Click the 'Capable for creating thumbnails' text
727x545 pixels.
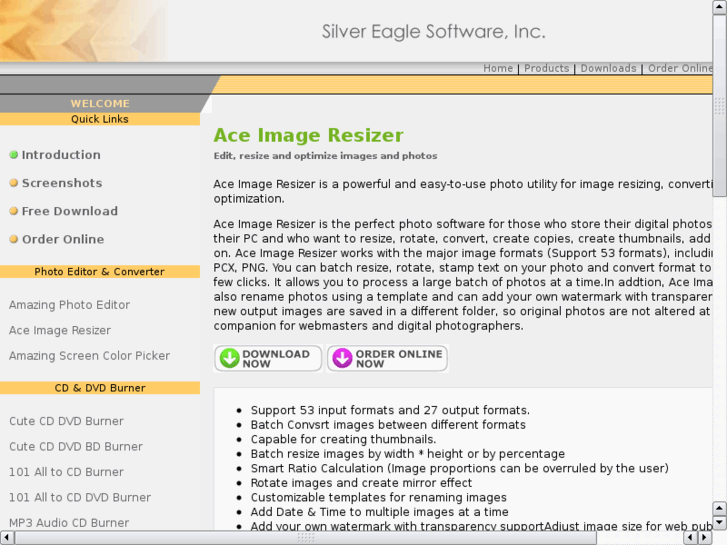pyautogui.click(x=343, y=439)
